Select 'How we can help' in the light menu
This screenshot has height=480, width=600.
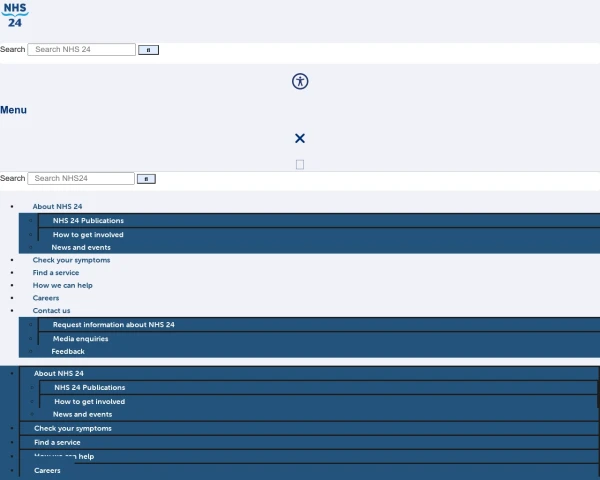coord(63,285)
